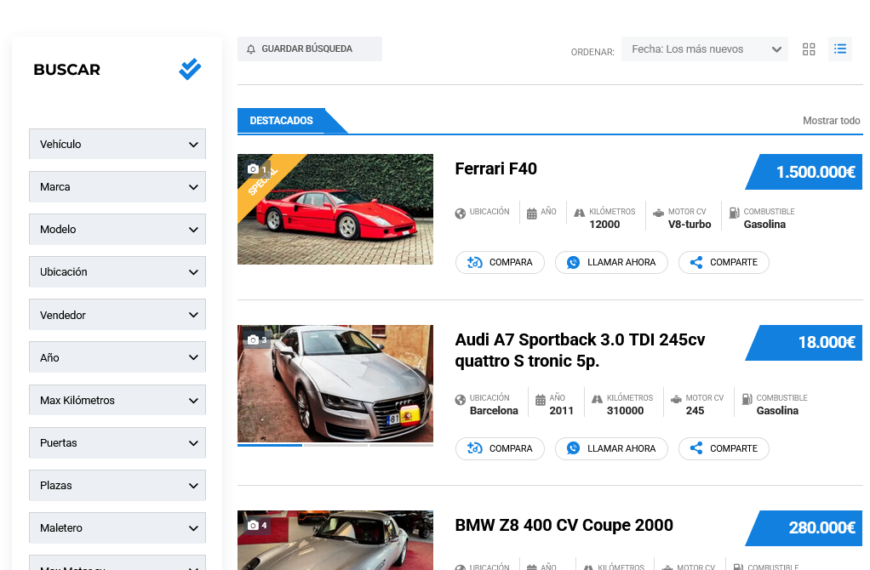
Task: Select the Destacados tab
Action: tap(281, 120)
